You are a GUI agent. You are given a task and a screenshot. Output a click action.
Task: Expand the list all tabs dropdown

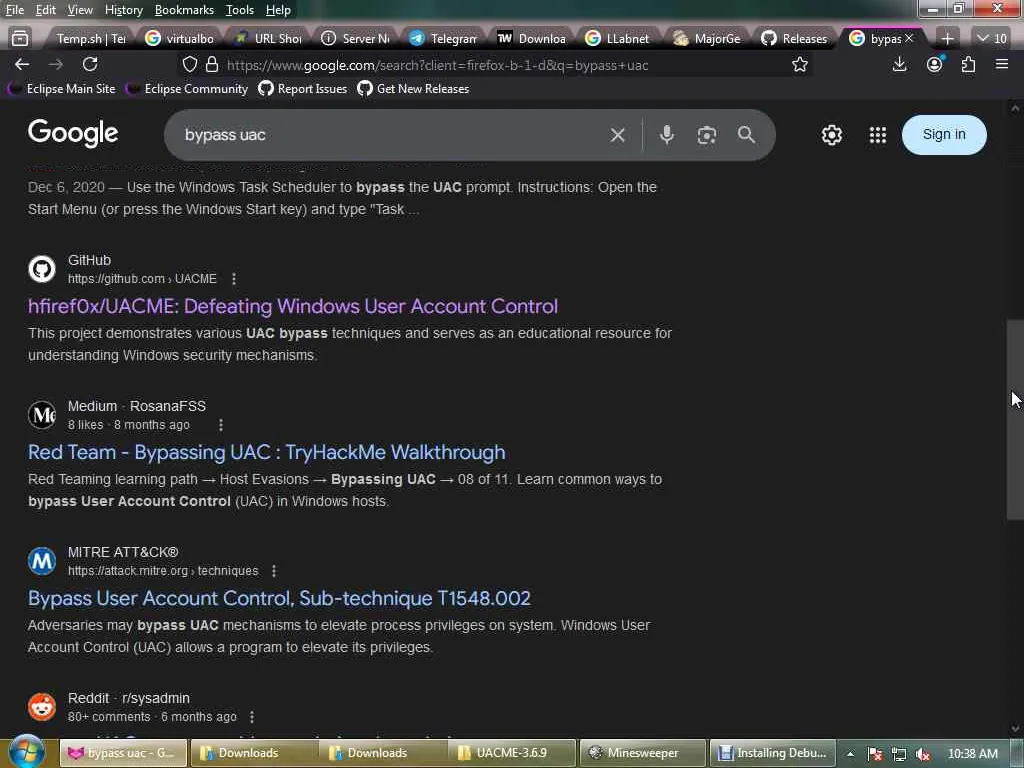991,39
